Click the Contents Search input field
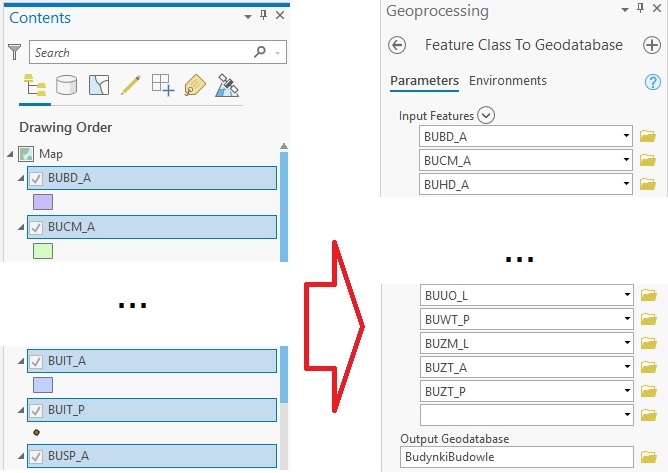 point(140,53)
